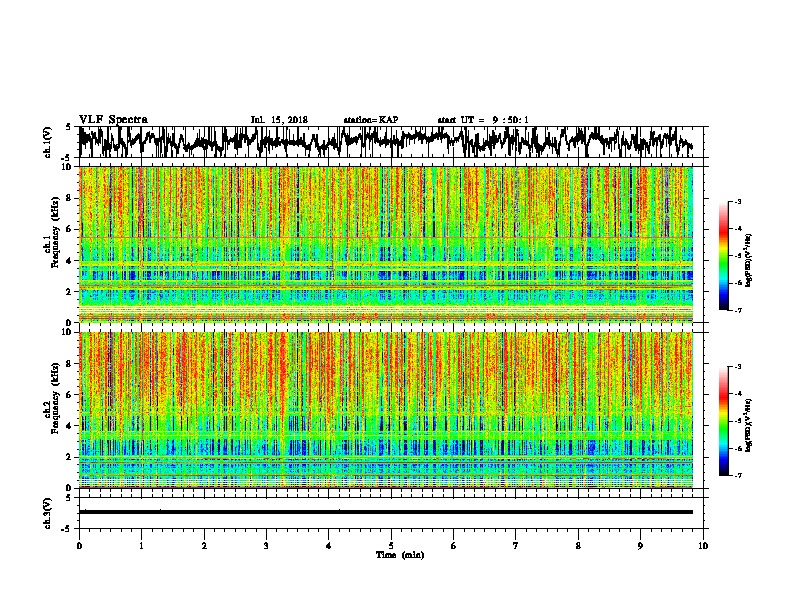Click the "Time (min)" axis label
This screenshot has width=792, height=612.
[x=400, y=555]
